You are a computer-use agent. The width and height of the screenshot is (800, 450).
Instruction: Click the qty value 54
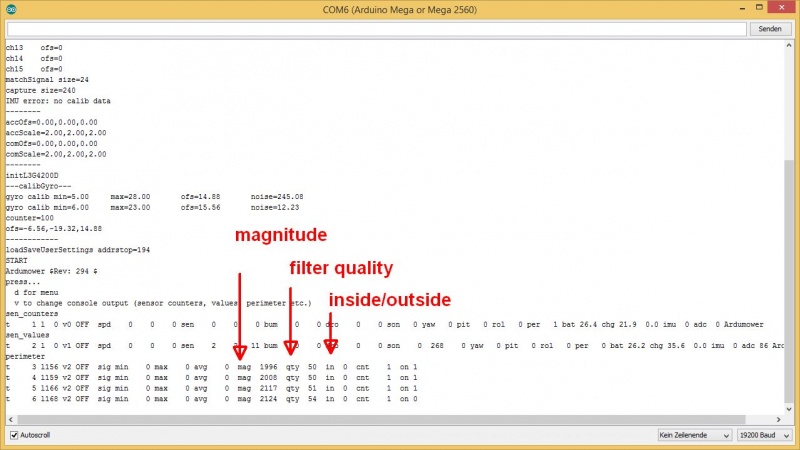point(312,399)
